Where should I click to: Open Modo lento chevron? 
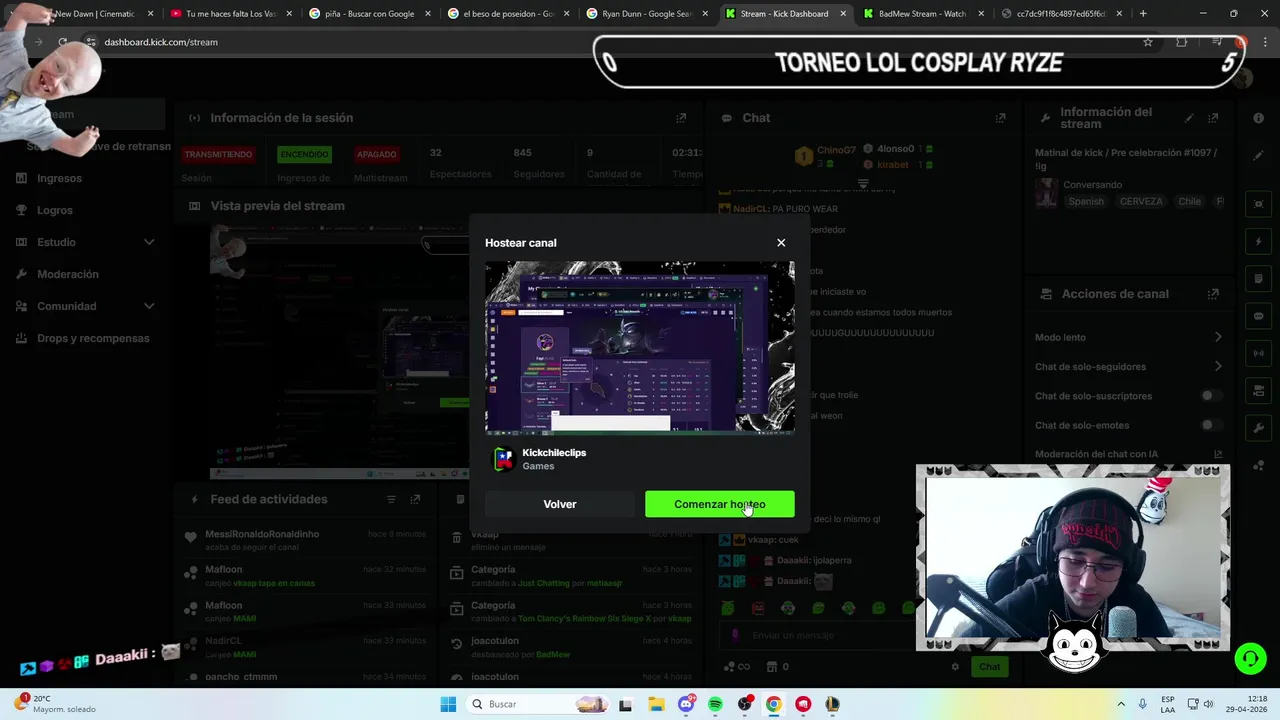click(x=1218, y=337)
